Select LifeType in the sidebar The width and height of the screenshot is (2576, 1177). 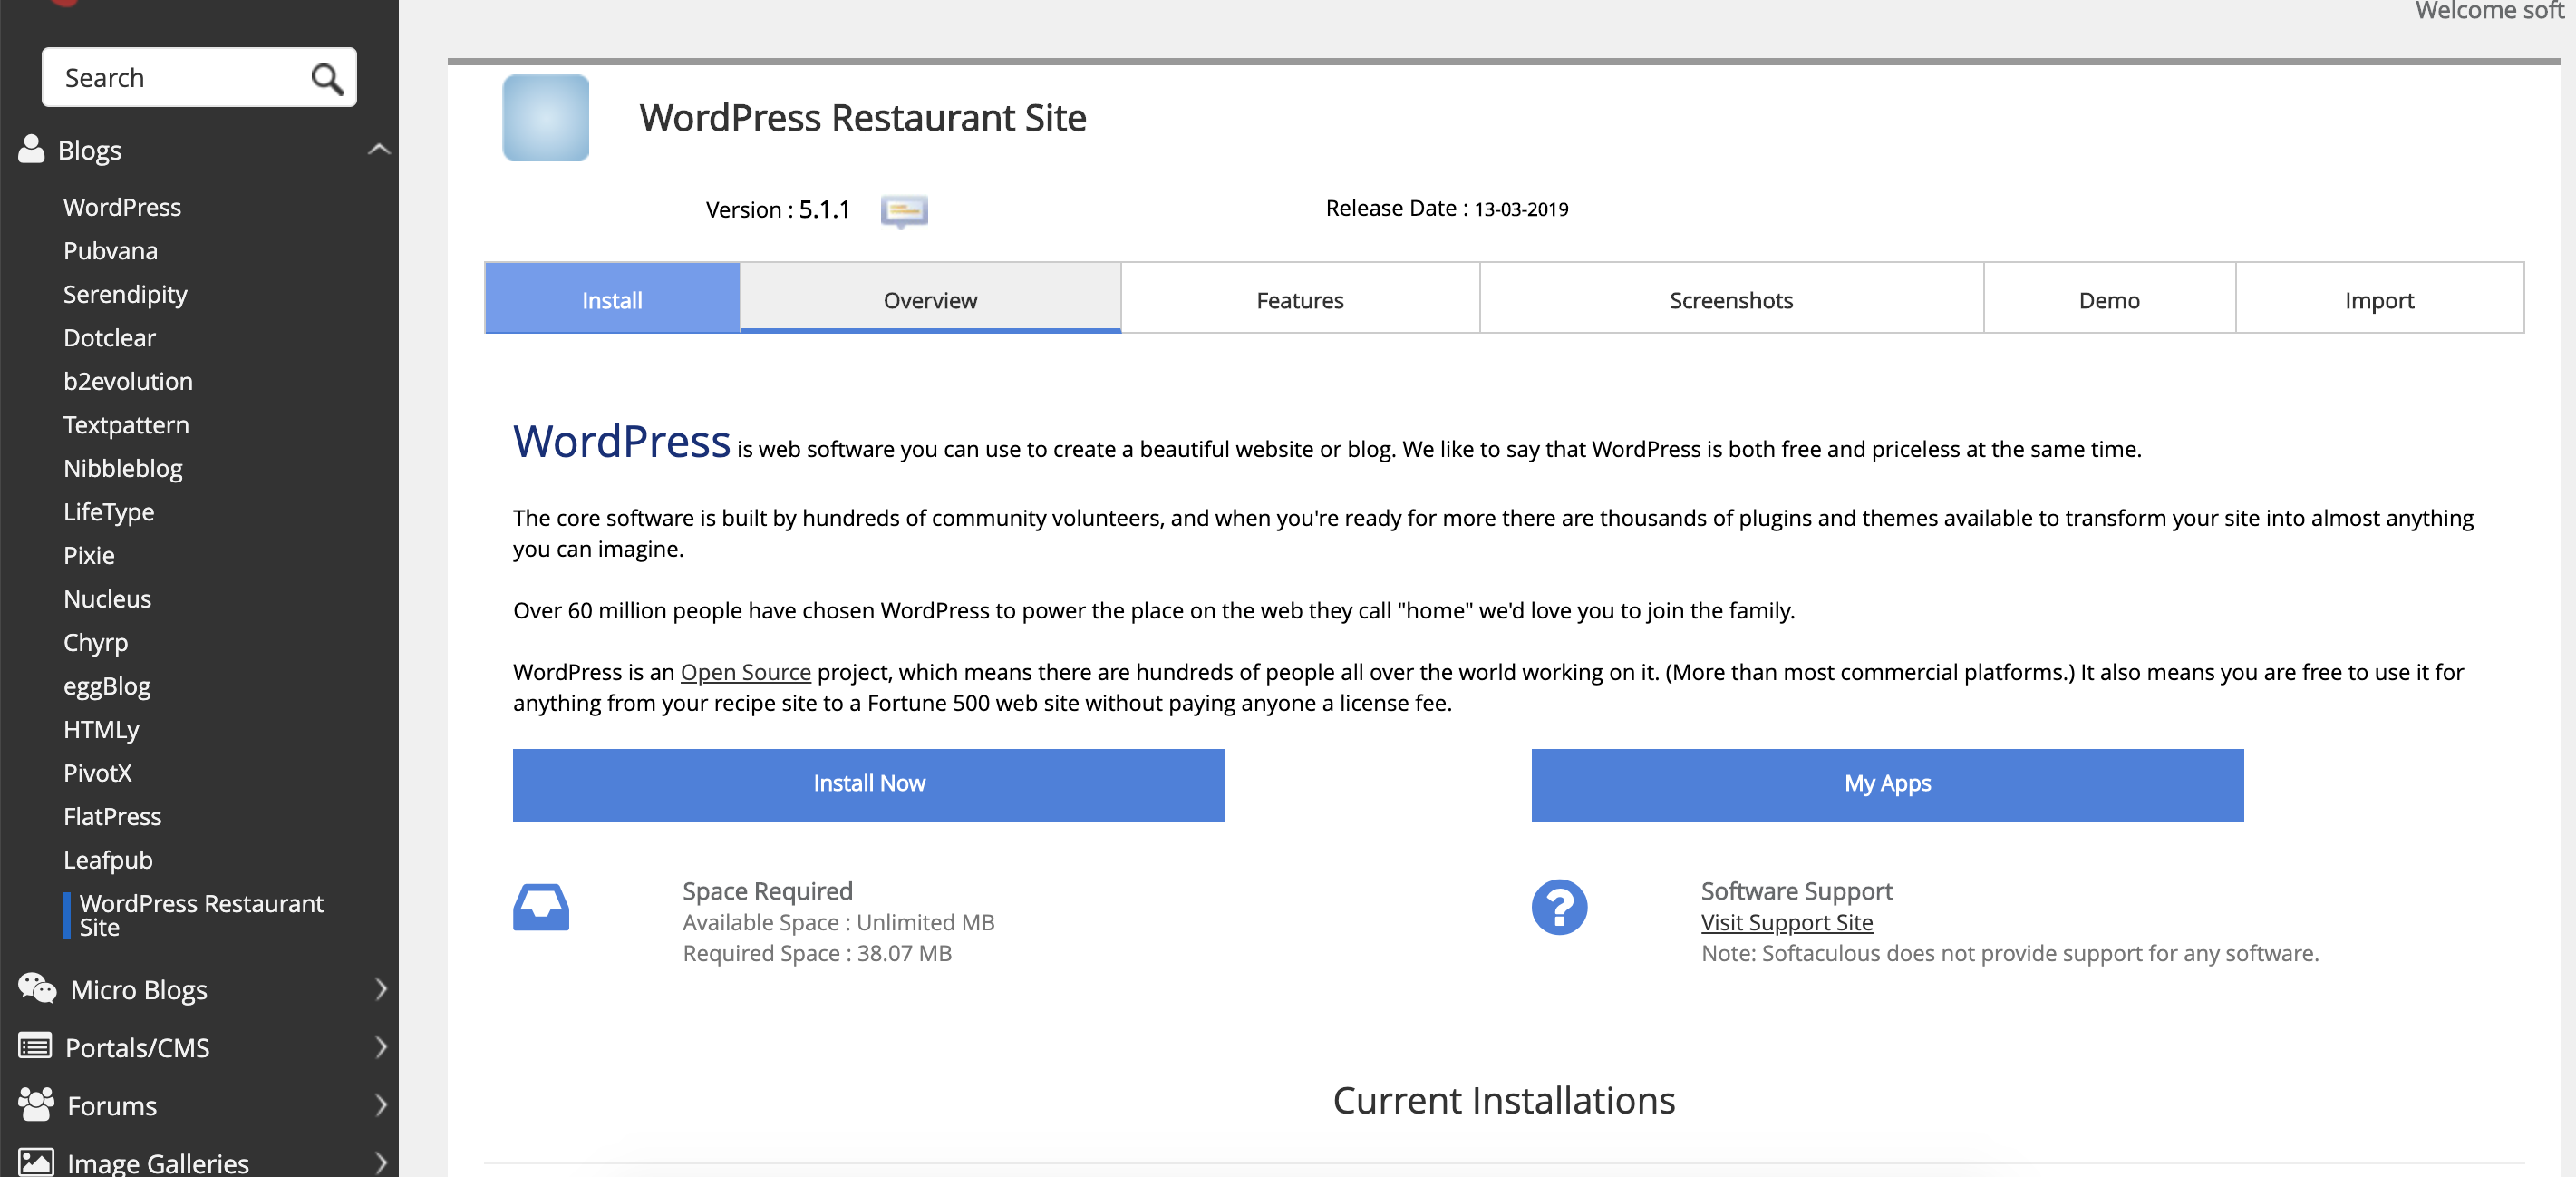[109, 512]
